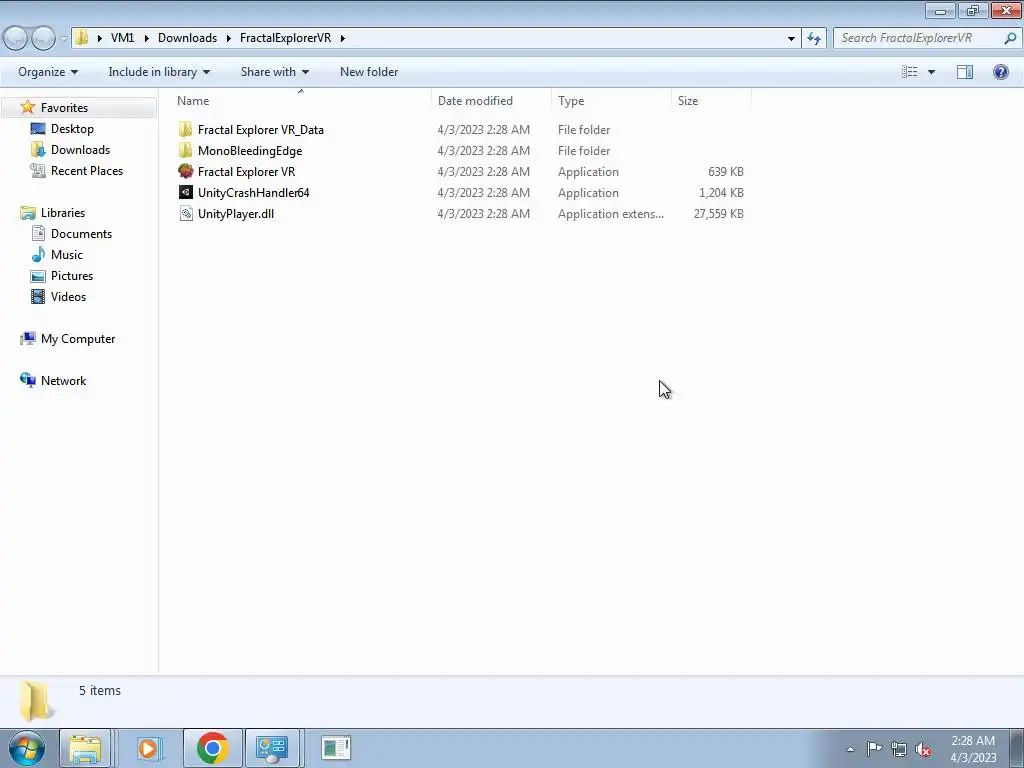Go to VM1 in the address bar
This screenshot has width=1024, height=768.
tap(122, 38)
